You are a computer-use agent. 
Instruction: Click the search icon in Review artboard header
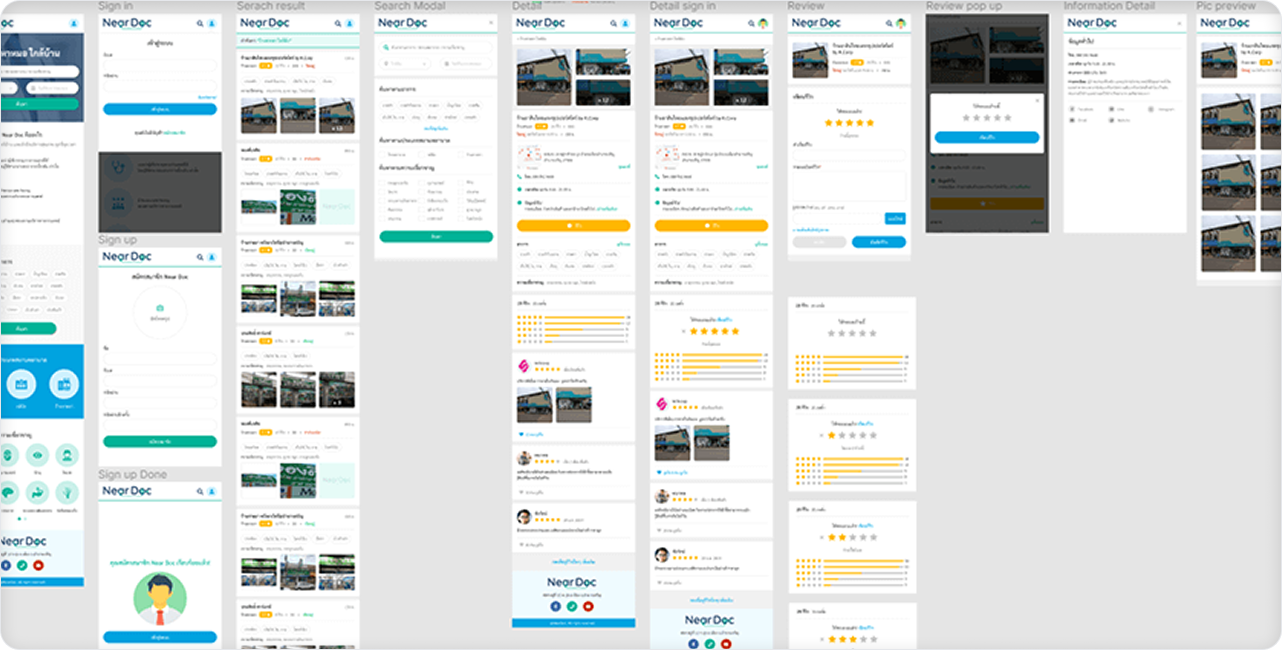pos(888,23)
